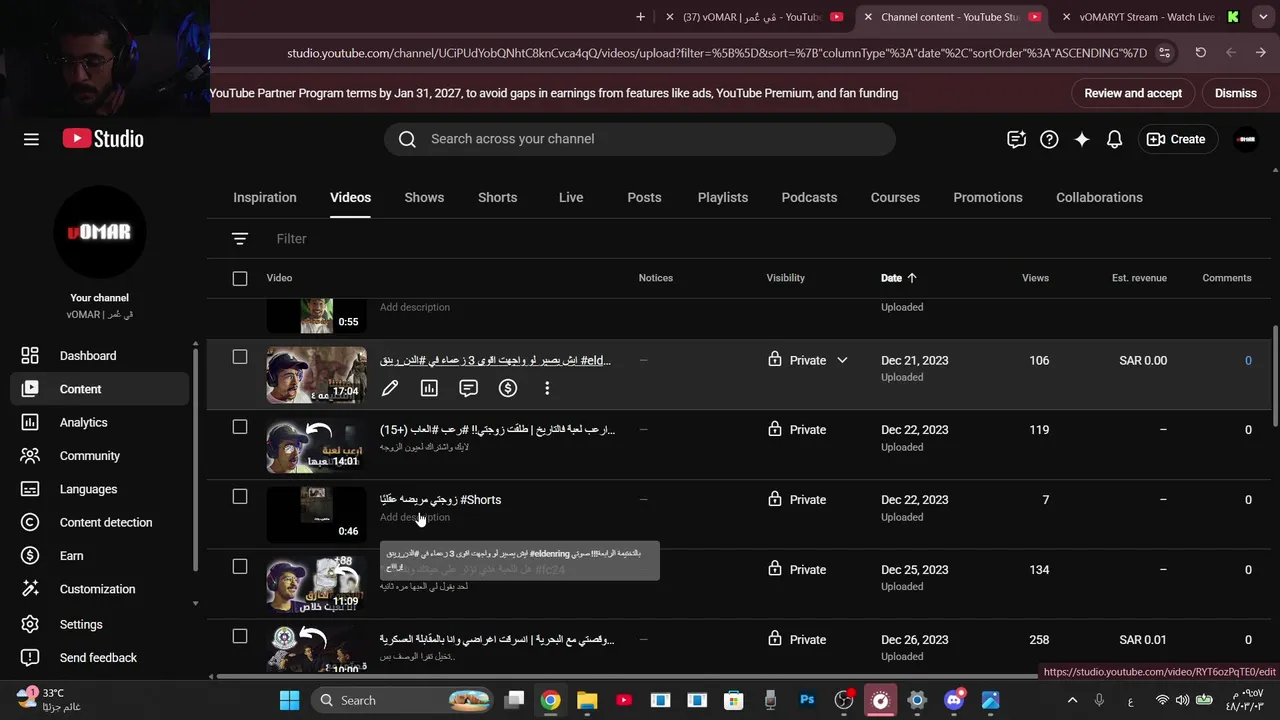1280x720 pixels.
Task: Dismiss the Partner Program banner
Action: pos(1236,93)
